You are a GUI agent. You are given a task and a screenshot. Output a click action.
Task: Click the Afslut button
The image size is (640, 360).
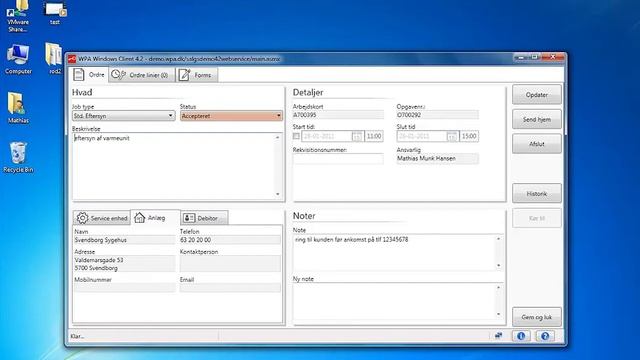(x=537, y=144)
